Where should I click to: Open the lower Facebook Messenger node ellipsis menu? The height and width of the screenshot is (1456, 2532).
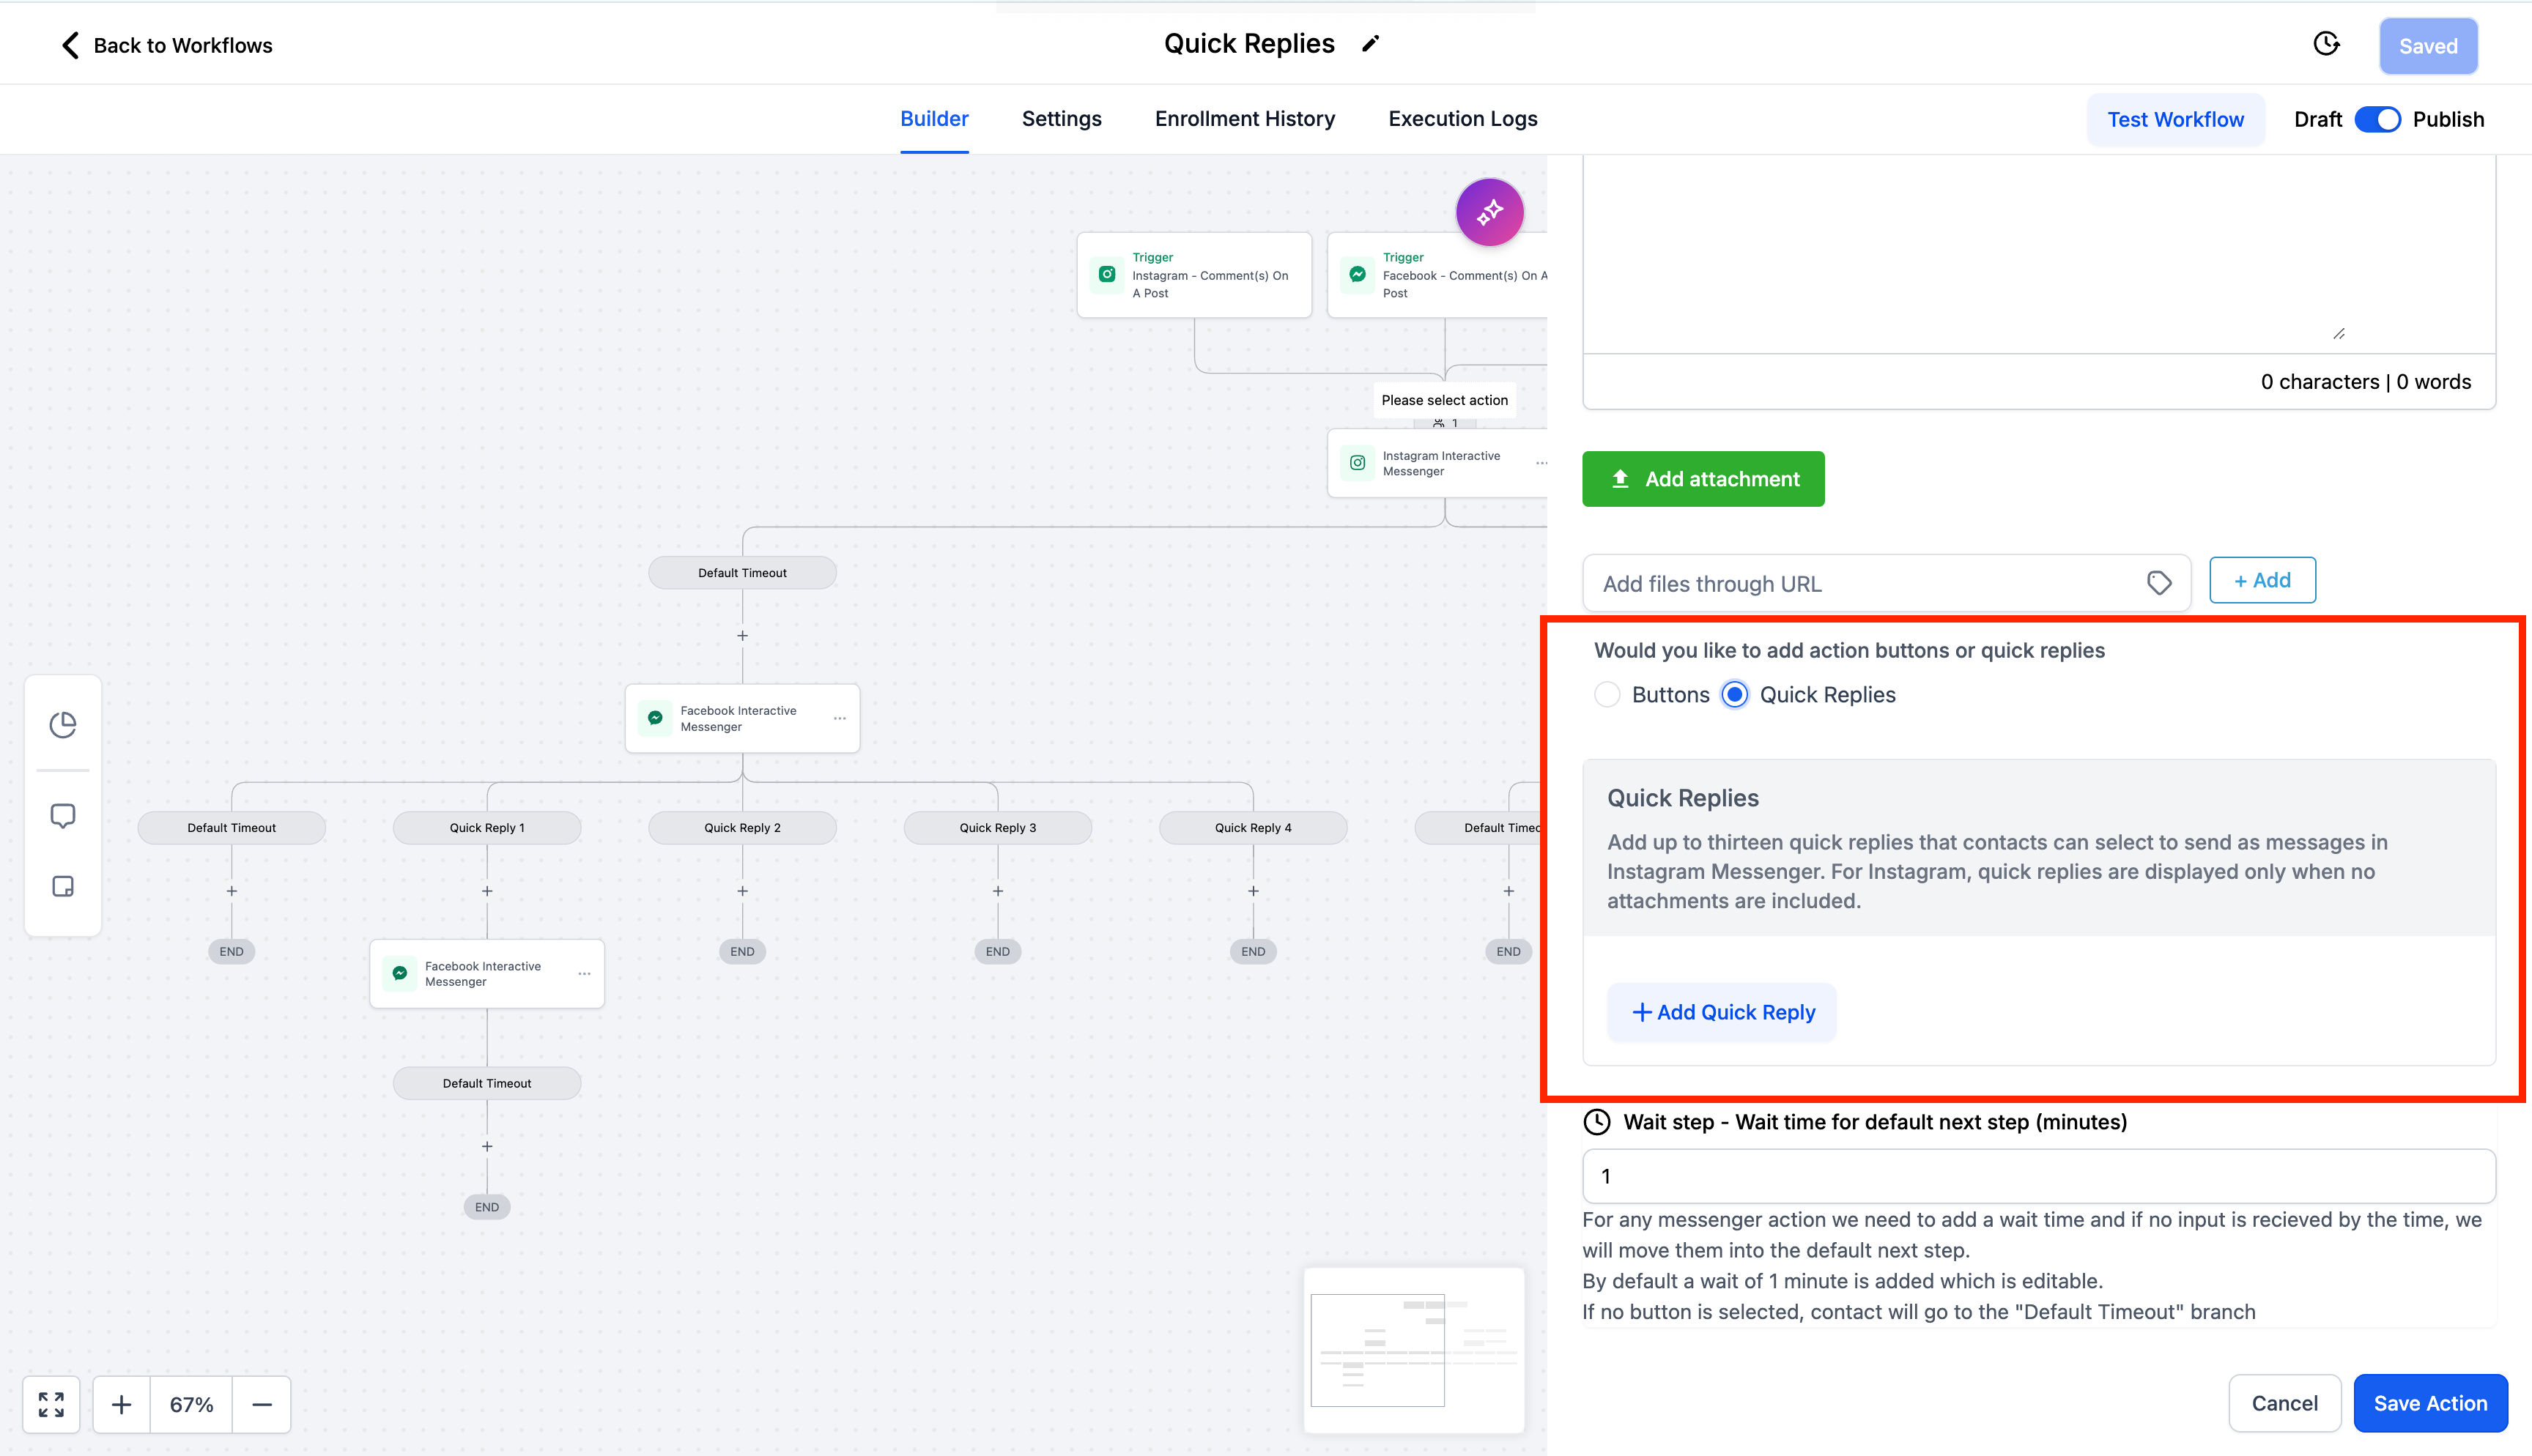point(584,973)
